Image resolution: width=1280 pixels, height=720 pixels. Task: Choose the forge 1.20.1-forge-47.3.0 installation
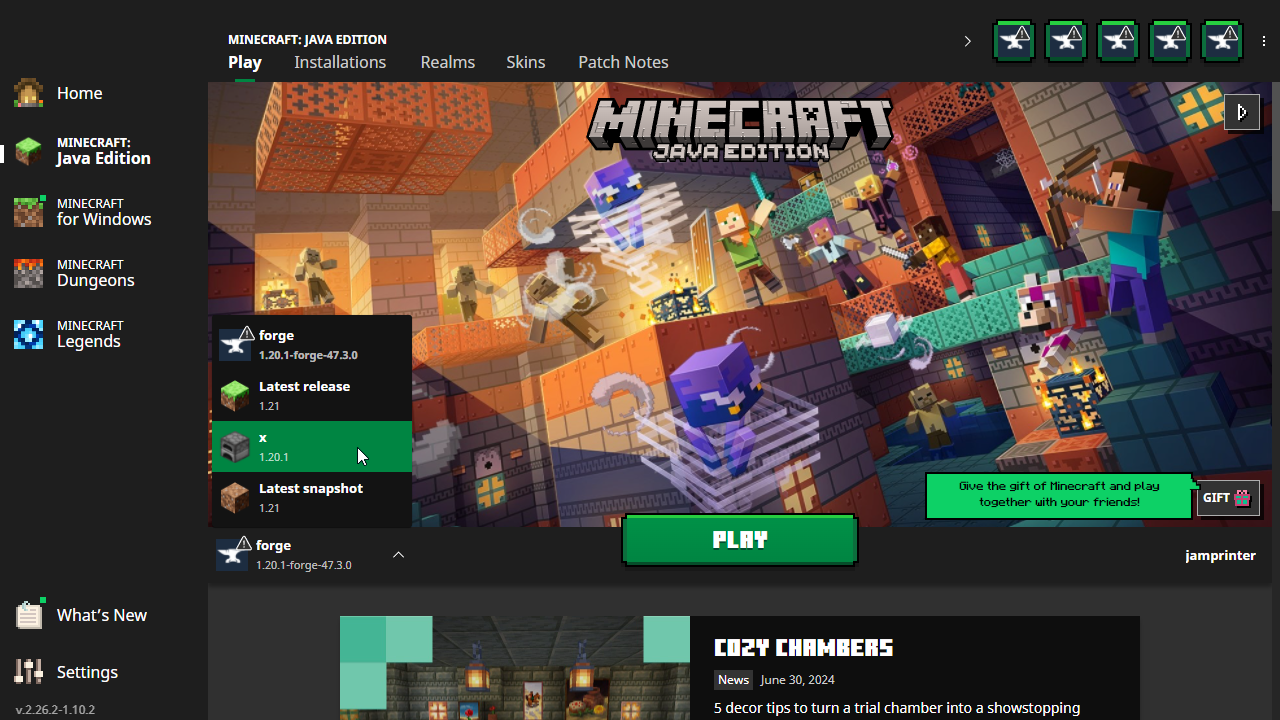pyautogui.click(x=311, y=344)
